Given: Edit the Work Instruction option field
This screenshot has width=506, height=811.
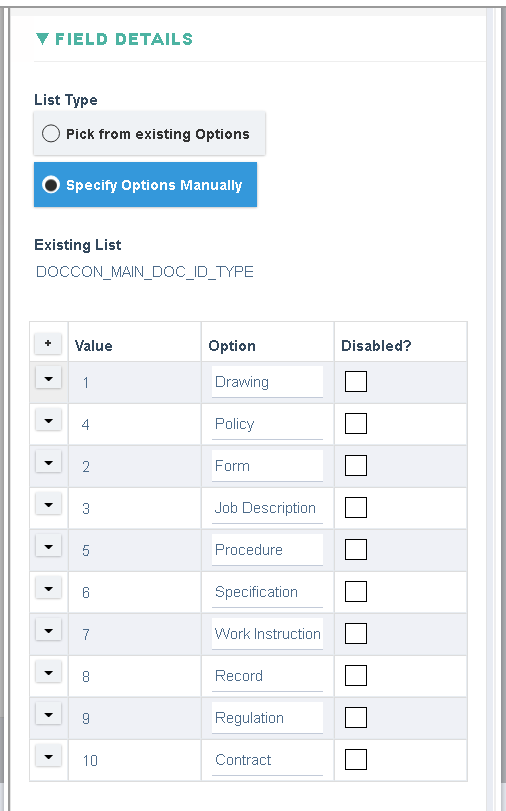Looking at the screenshot, I should [267, 634].
